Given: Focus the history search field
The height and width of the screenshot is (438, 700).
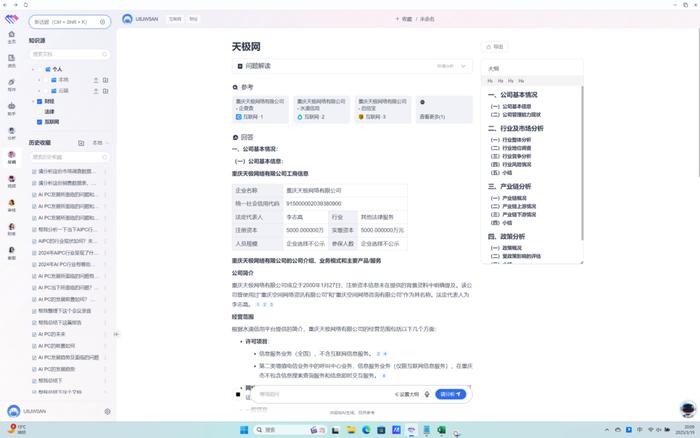Looking at the screenshot, I should (x=70, y=157).
